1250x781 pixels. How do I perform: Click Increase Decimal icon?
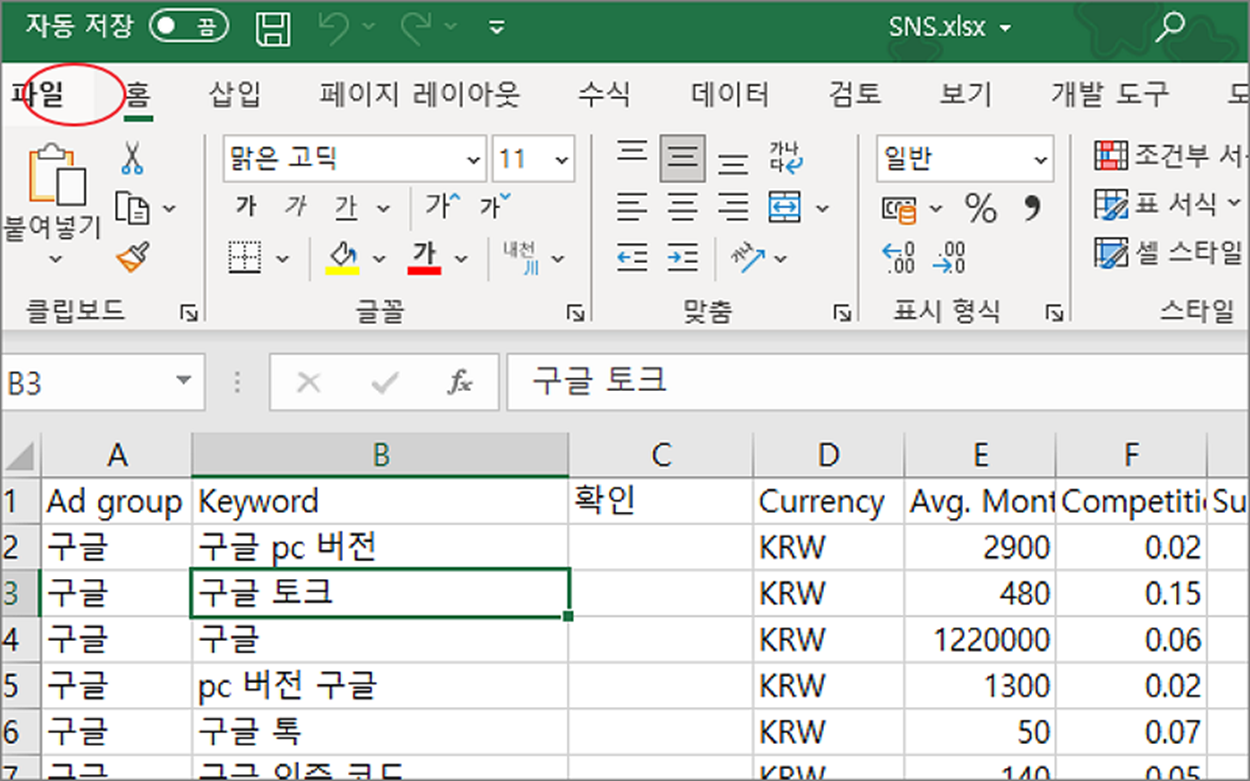pyautogui.click(x=899, y=258)
